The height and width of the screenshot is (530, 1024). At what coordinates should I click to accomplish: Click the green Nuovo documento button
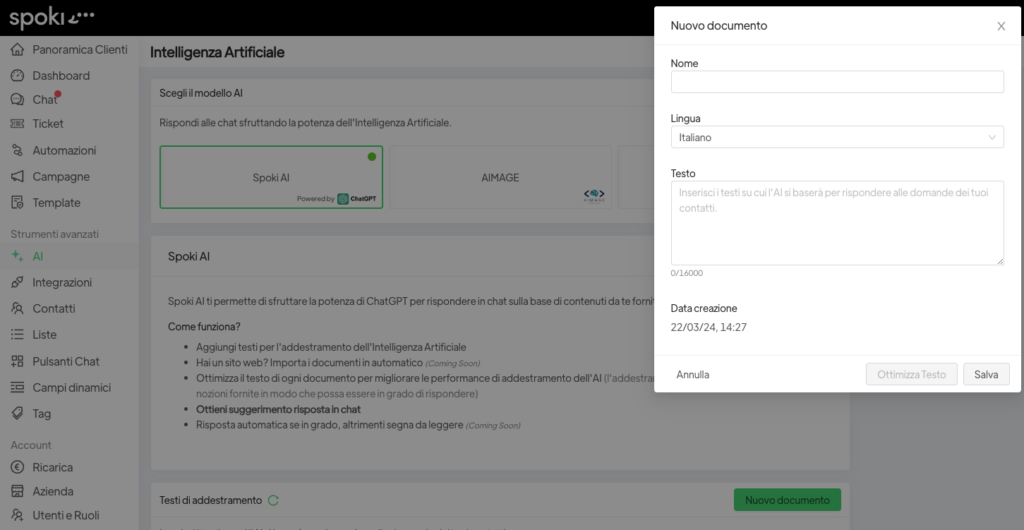(787, 500)
